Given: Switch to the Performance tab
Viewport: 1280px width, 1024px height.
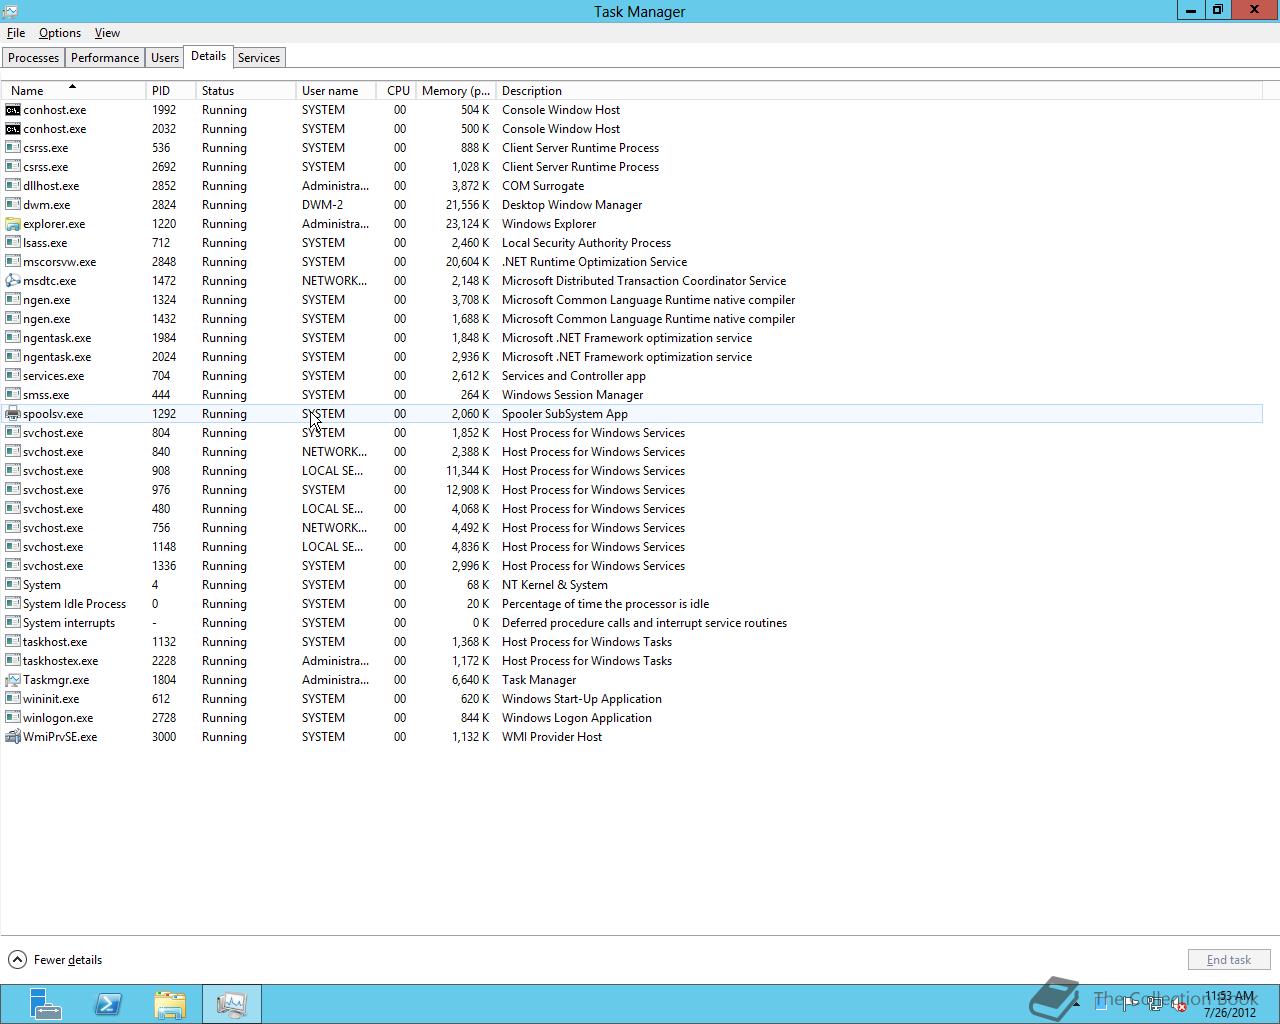Looking at the screenshot, I should pyautogui.click(x=105, y=58).
